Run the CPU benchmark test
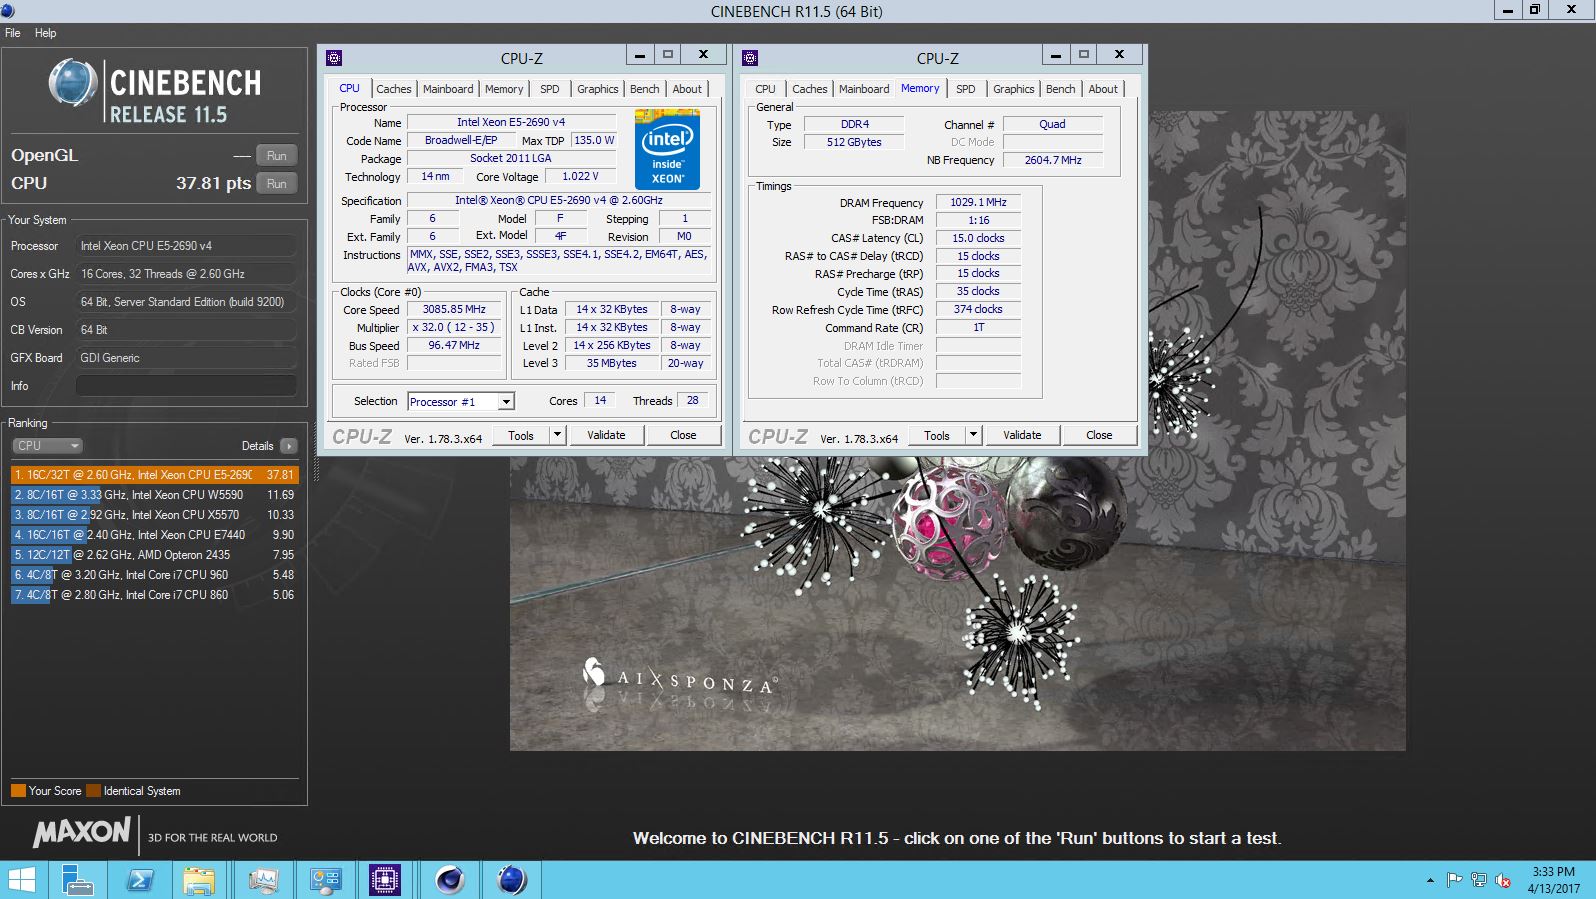Screen dimensions: 1596x899 [x=277, y=184]
